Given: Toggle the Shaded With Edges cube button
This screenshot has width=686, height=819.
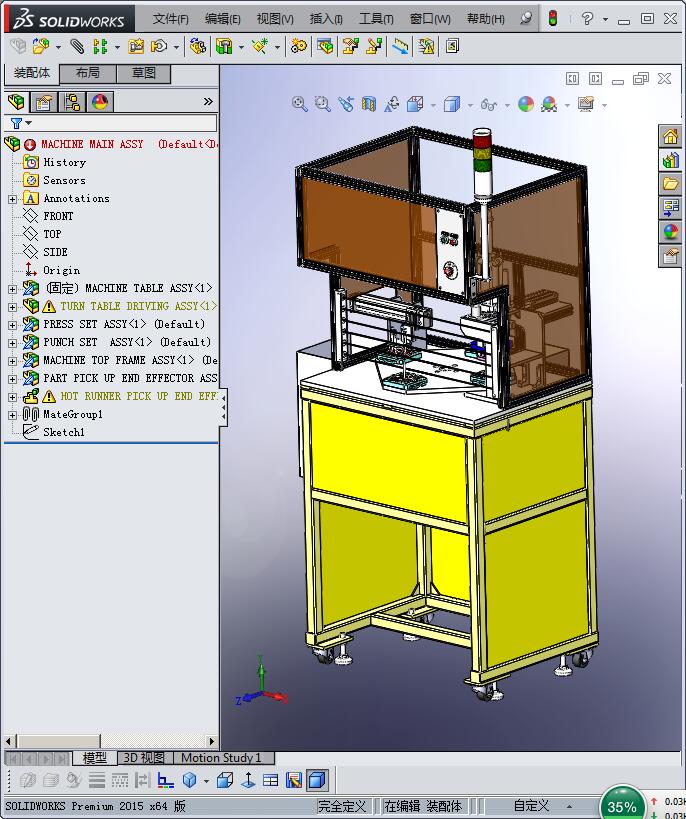Looking at the screenshot, I should tap(318, 780).
